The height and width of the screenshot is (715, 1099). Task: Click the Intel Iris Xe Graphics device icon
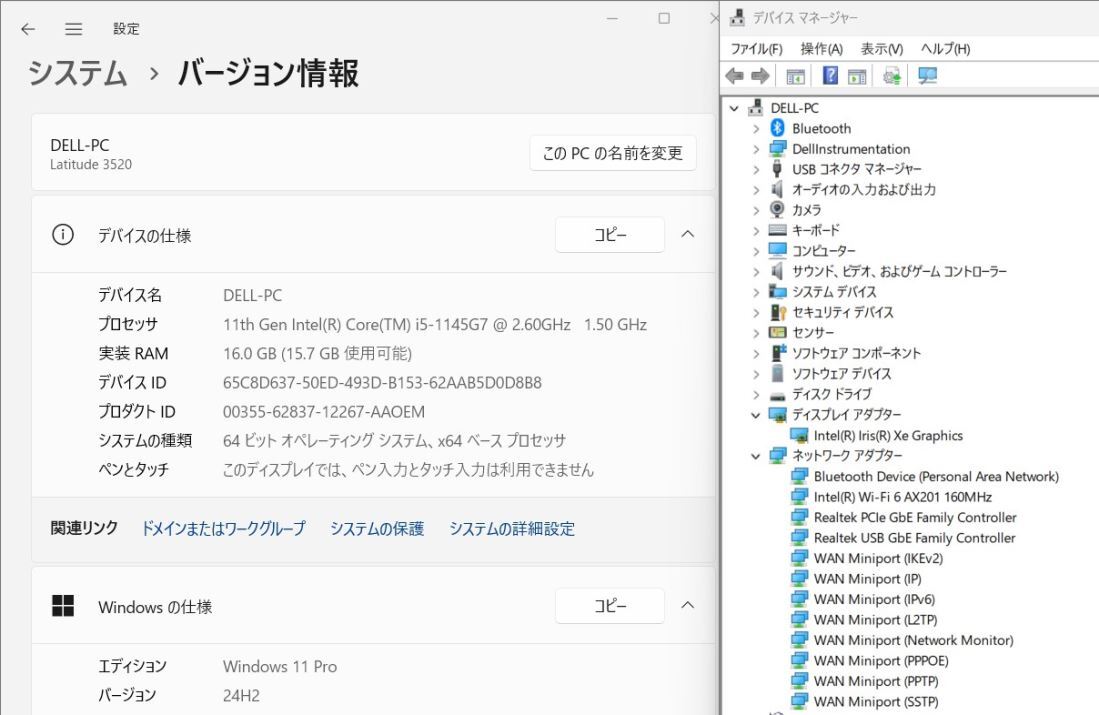point(799,435)
